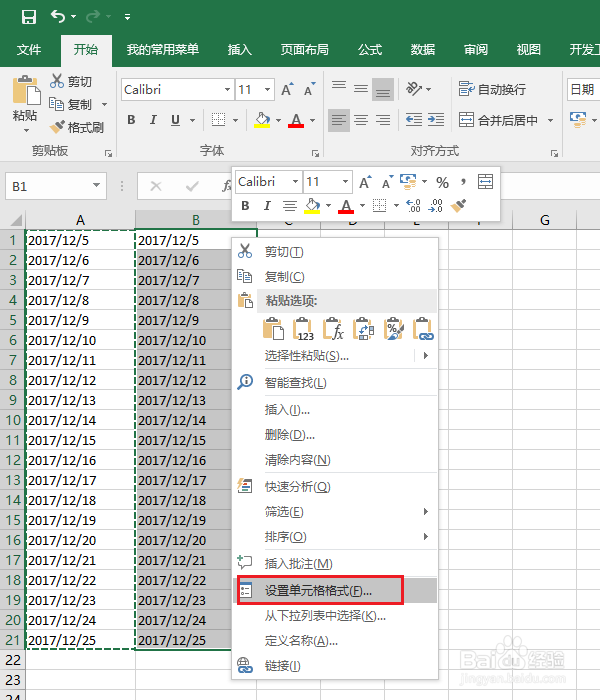
Task: Choose 剪切(T) from context menu
Action: pos(335,252)
